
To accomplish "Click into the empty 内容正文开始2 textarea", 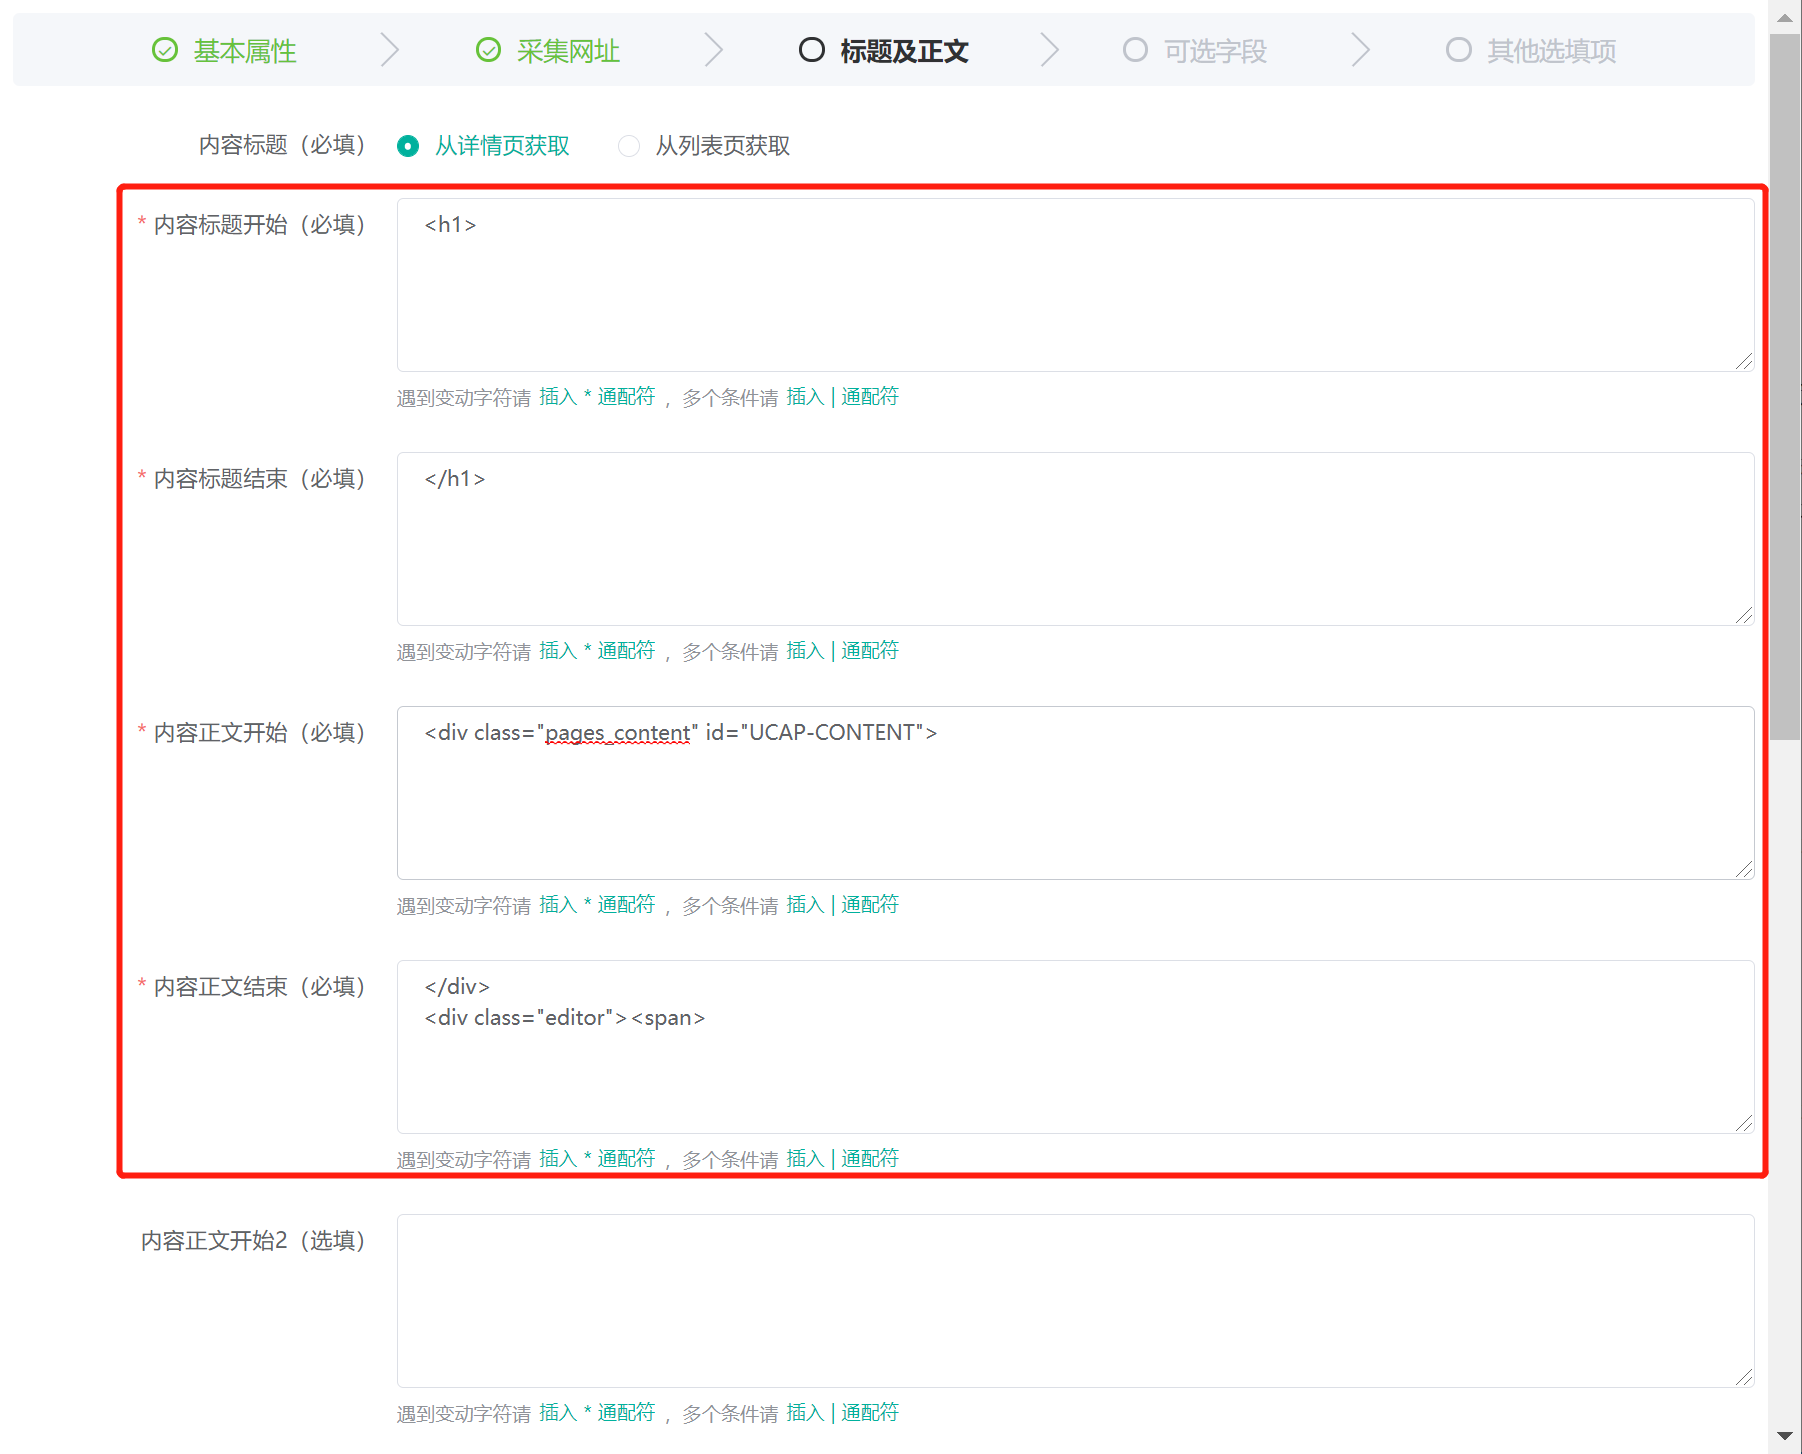I will [1075, 1301].
